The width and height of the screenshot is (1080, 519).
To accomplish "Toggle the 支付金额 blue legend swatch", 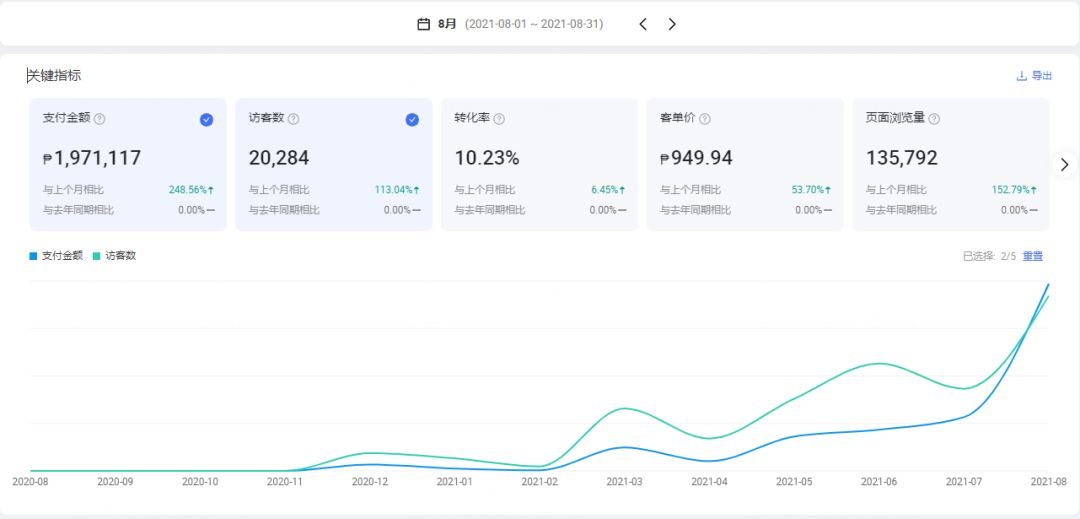I will [33, 256].
